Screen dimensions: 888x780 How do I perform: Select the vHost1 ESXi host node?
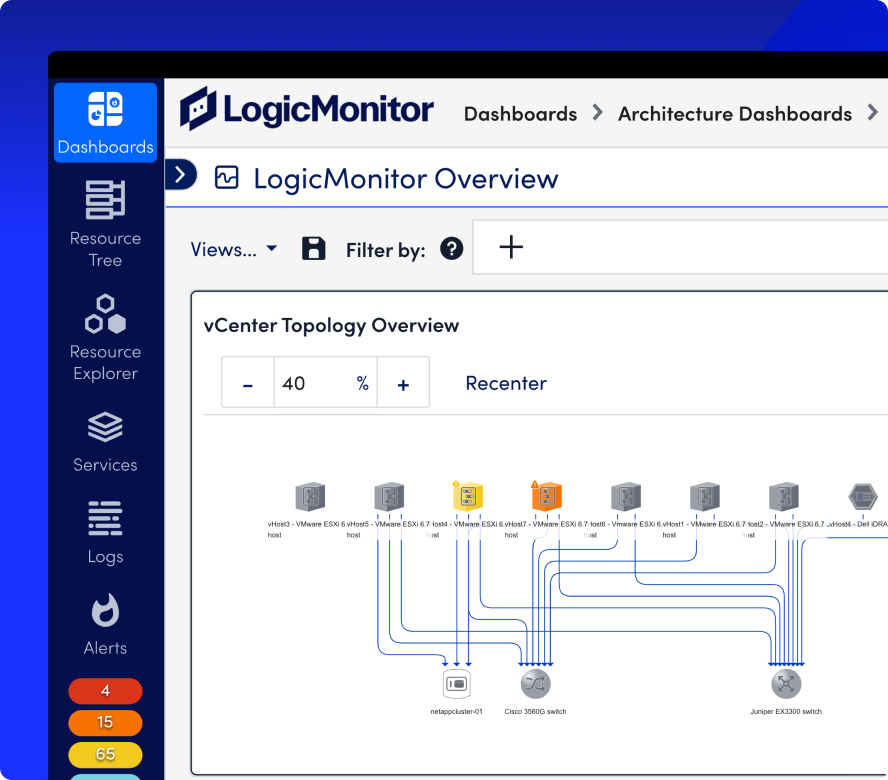click(705, 496)
